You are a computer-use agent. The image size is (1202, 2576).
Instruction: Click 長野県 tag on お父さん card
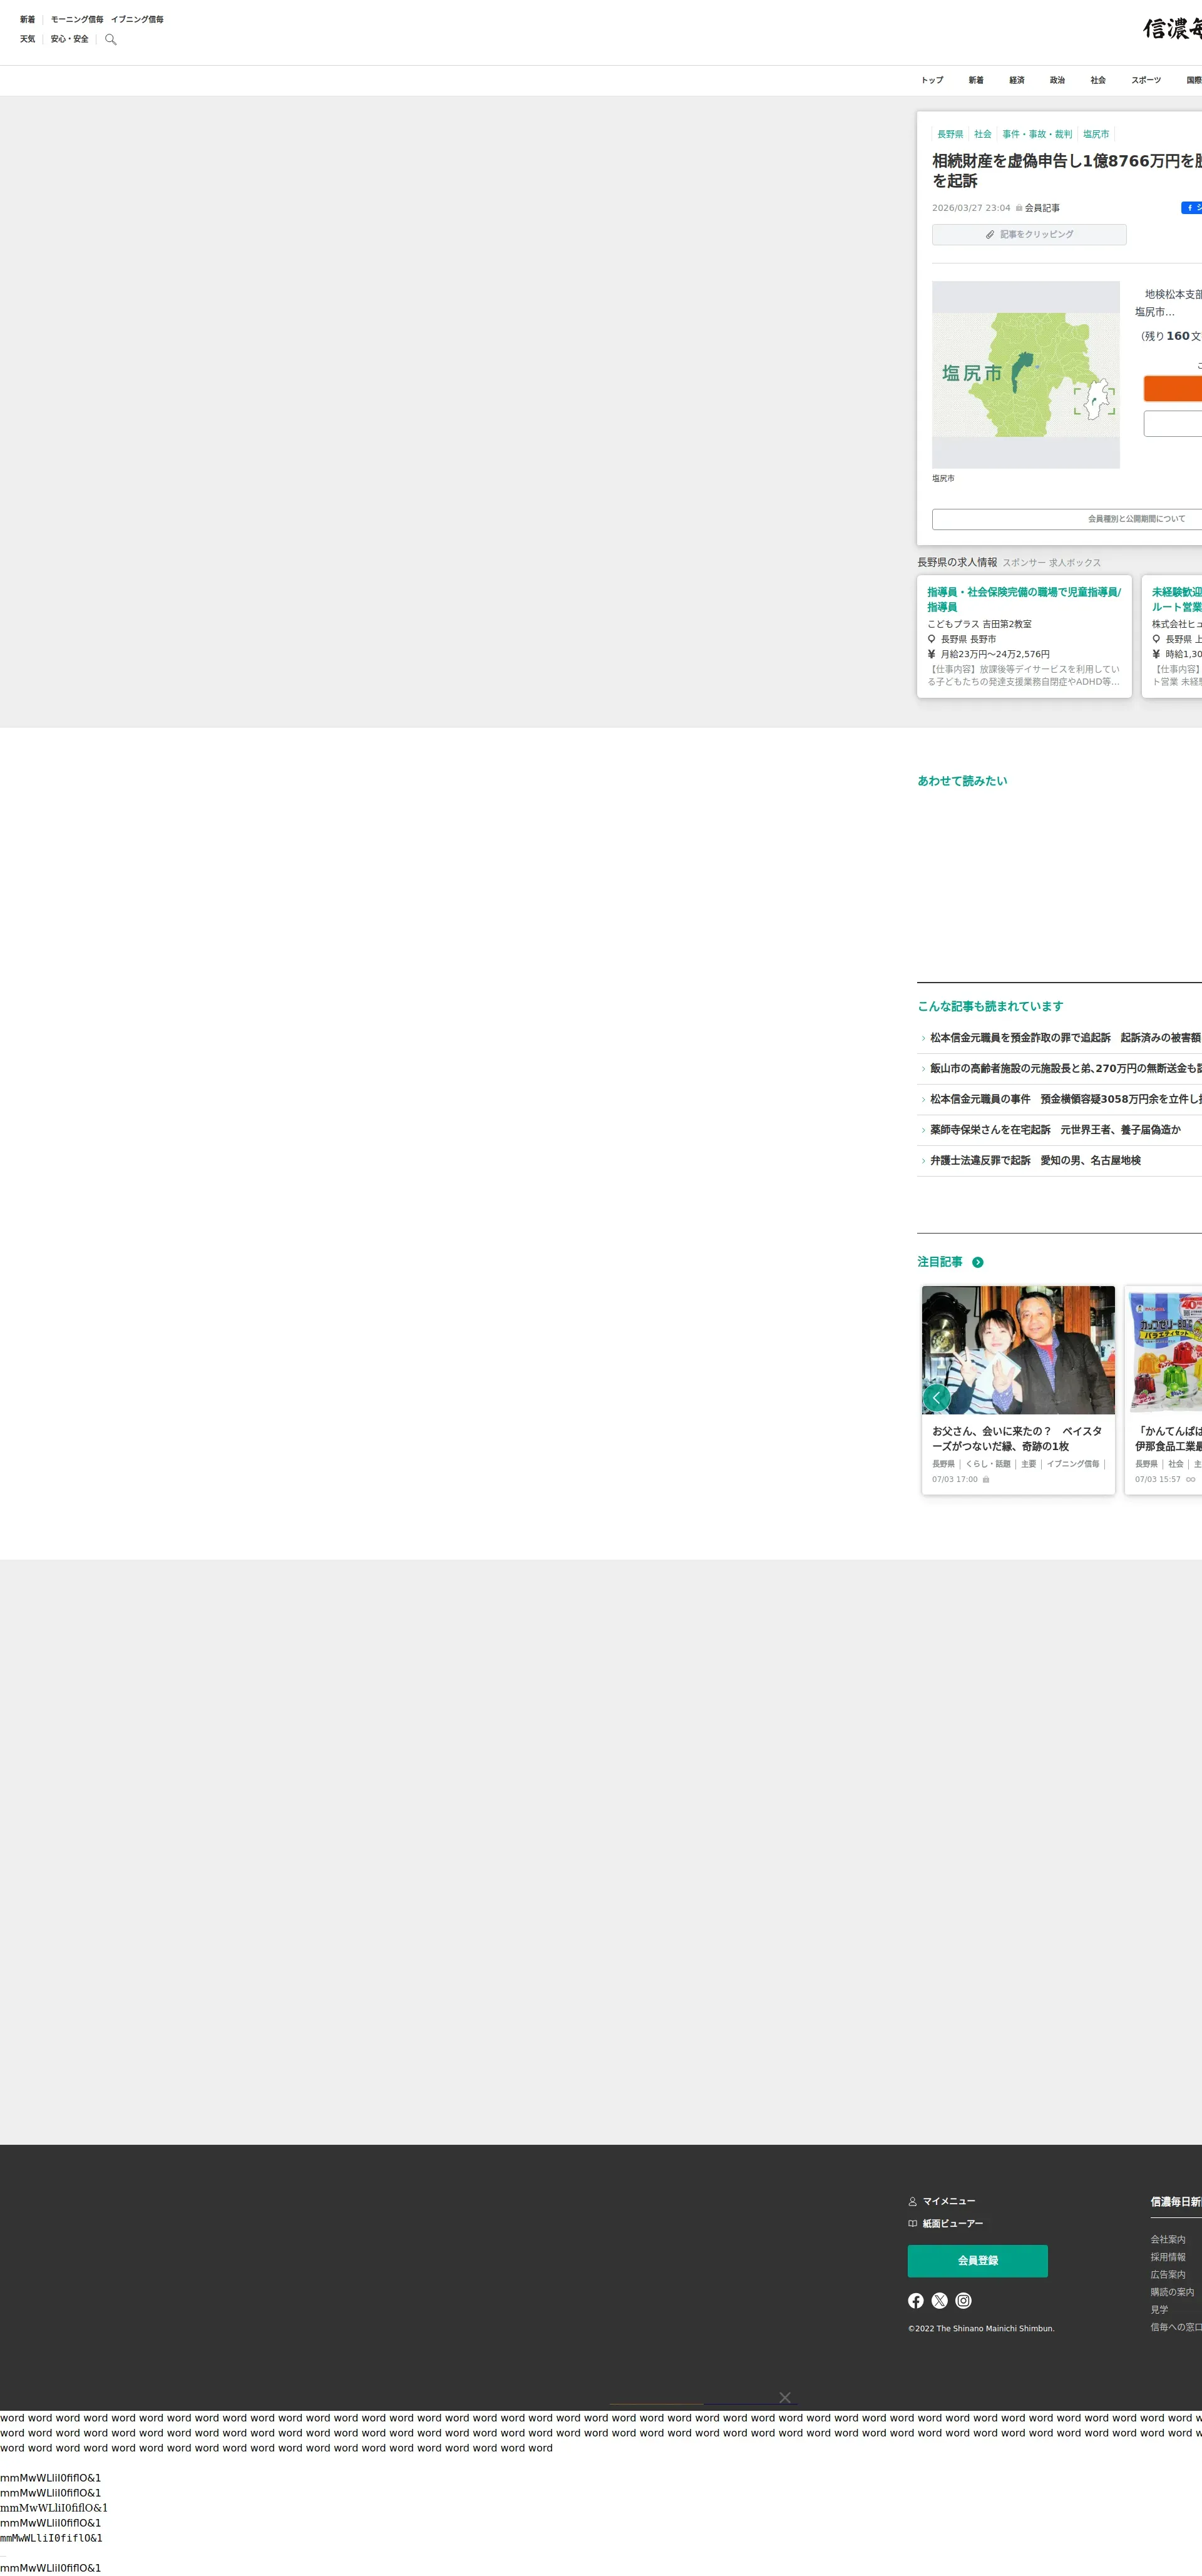(943, 1464)
